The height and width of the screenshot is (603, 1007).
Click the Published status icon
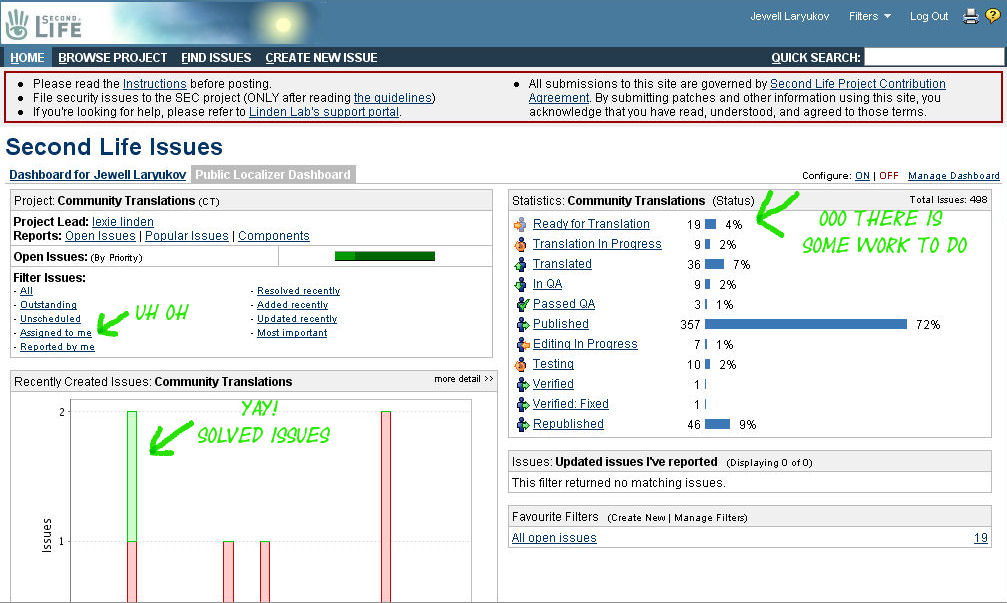click(x=520, y=324)
